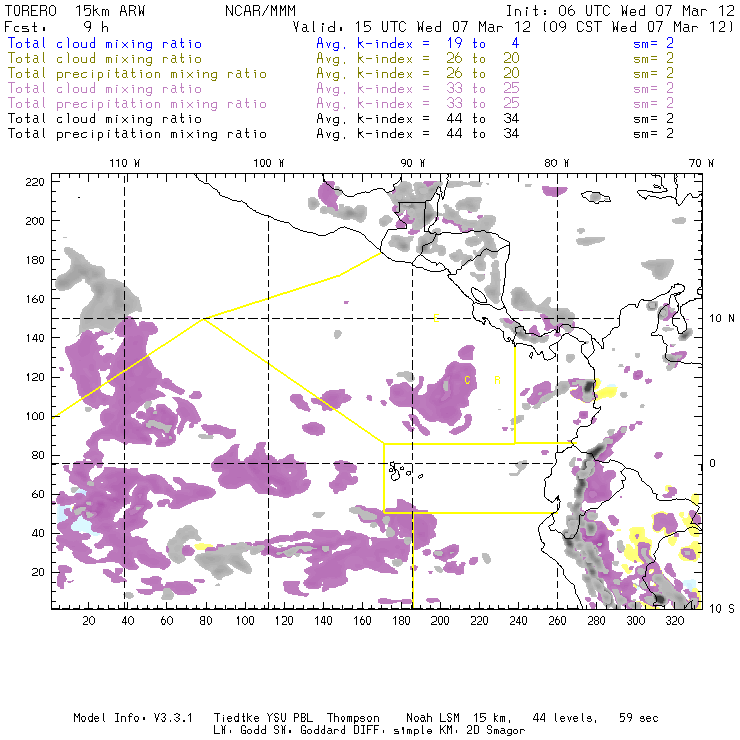Click the "180" tick label on the horizontal axis
Screen dimensions: 740x740
point(401,621)
